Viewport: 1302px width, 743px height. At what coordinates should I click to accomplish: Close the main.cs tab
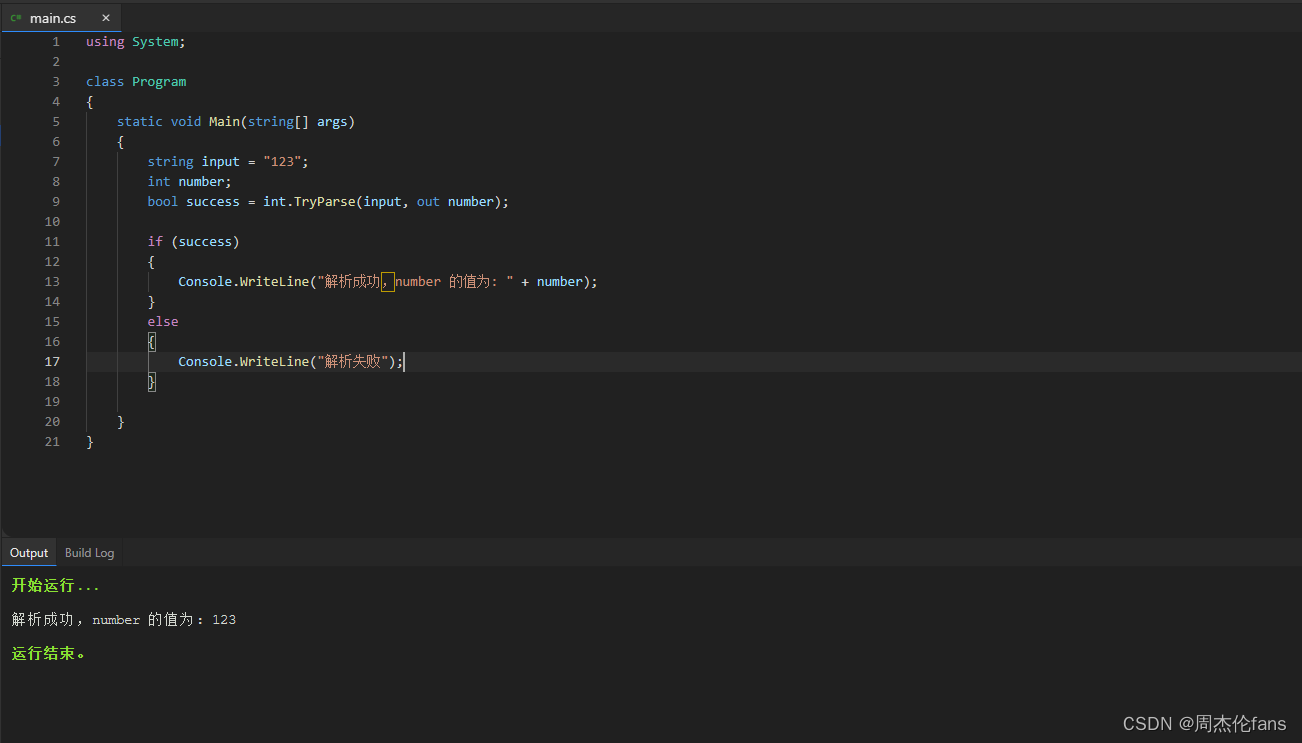pos(106,18)
